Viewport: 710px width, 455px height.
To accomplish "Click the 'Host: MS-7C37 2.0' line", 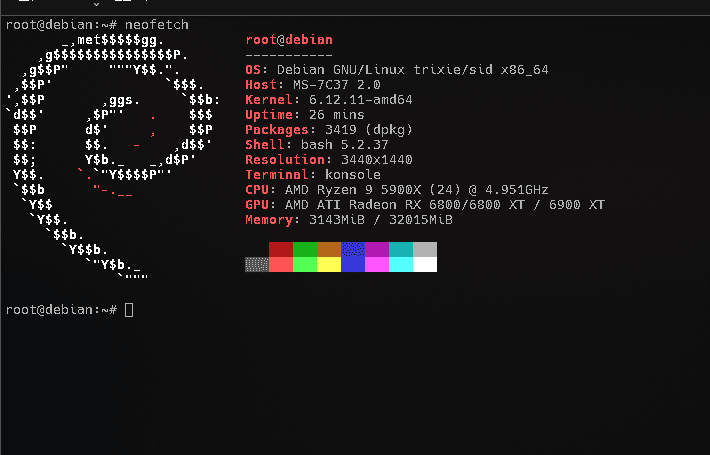I will (313, 85).
